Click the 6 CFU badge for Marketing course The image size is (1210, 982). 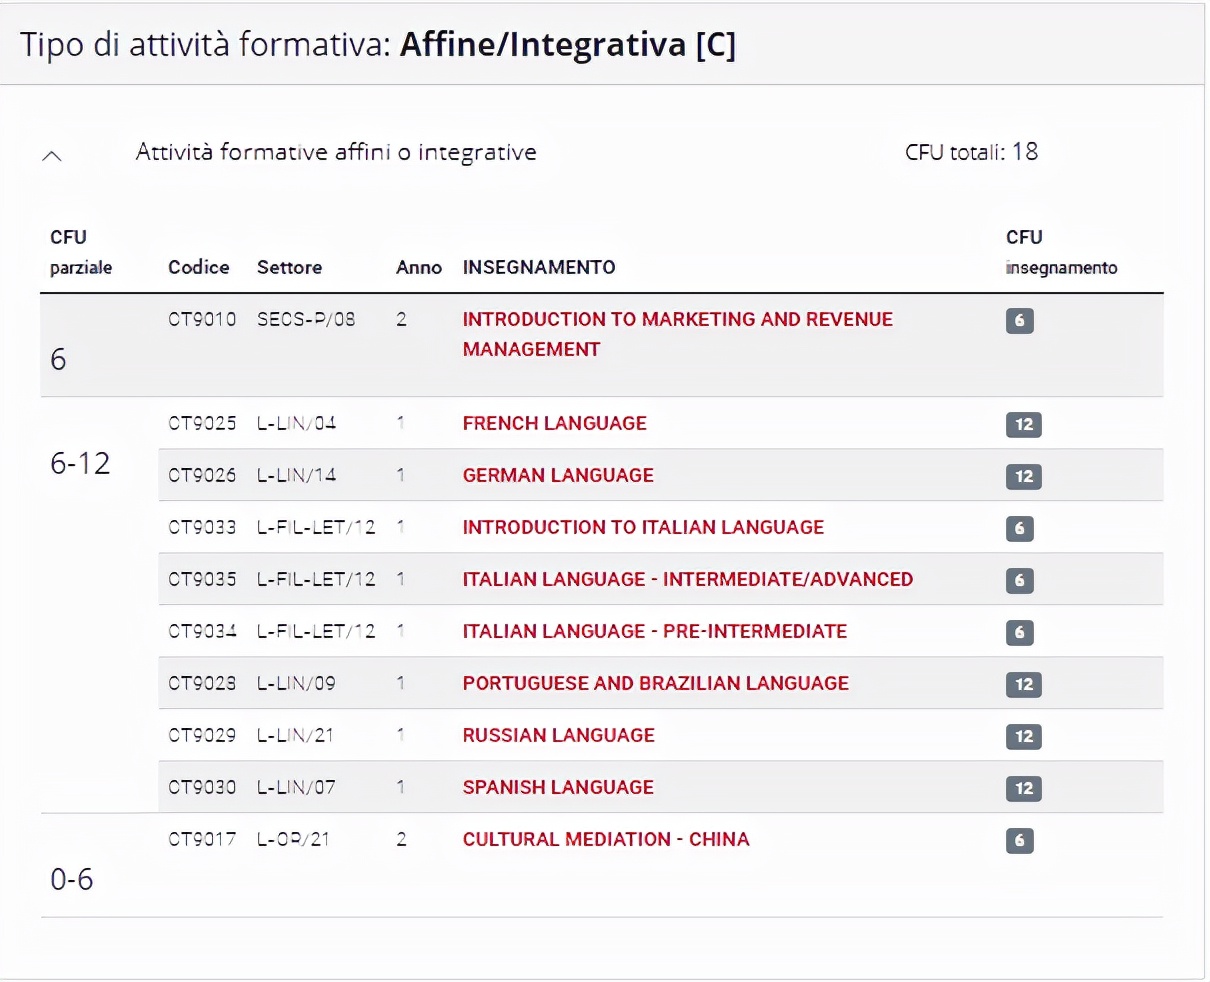coord(1019,321)
